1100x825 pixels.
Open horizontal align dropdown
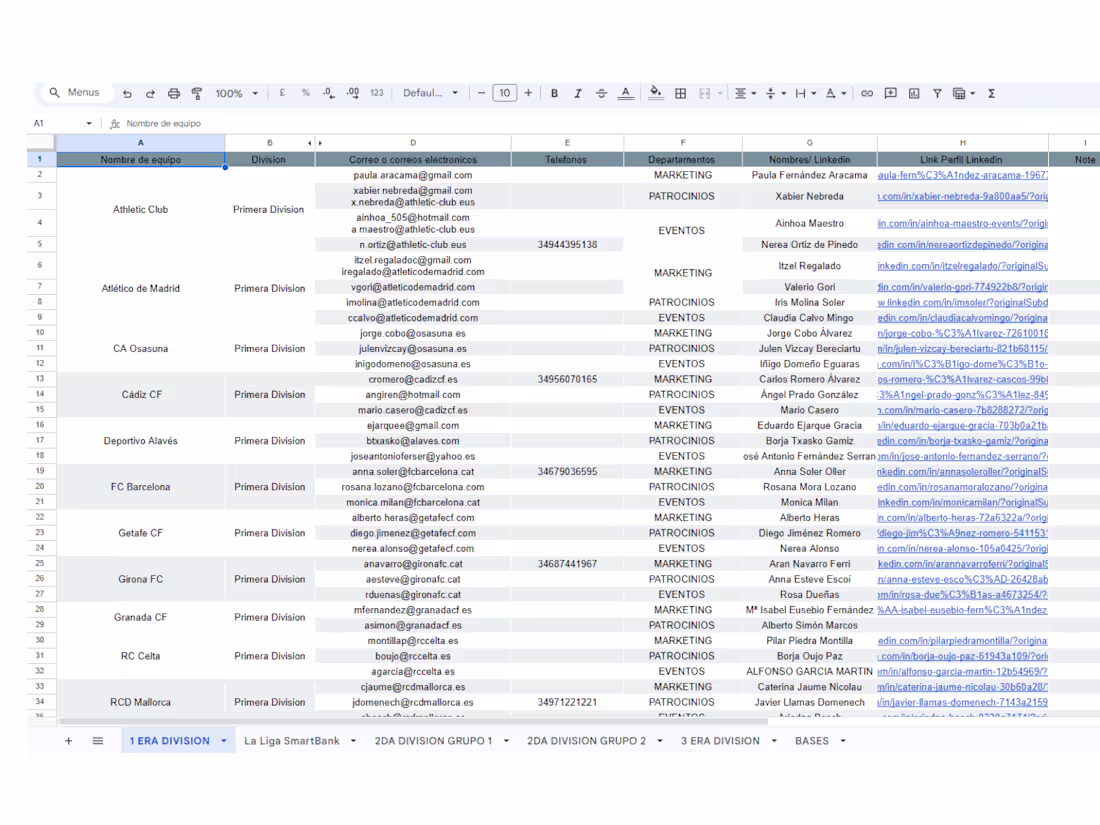point(745,93)
